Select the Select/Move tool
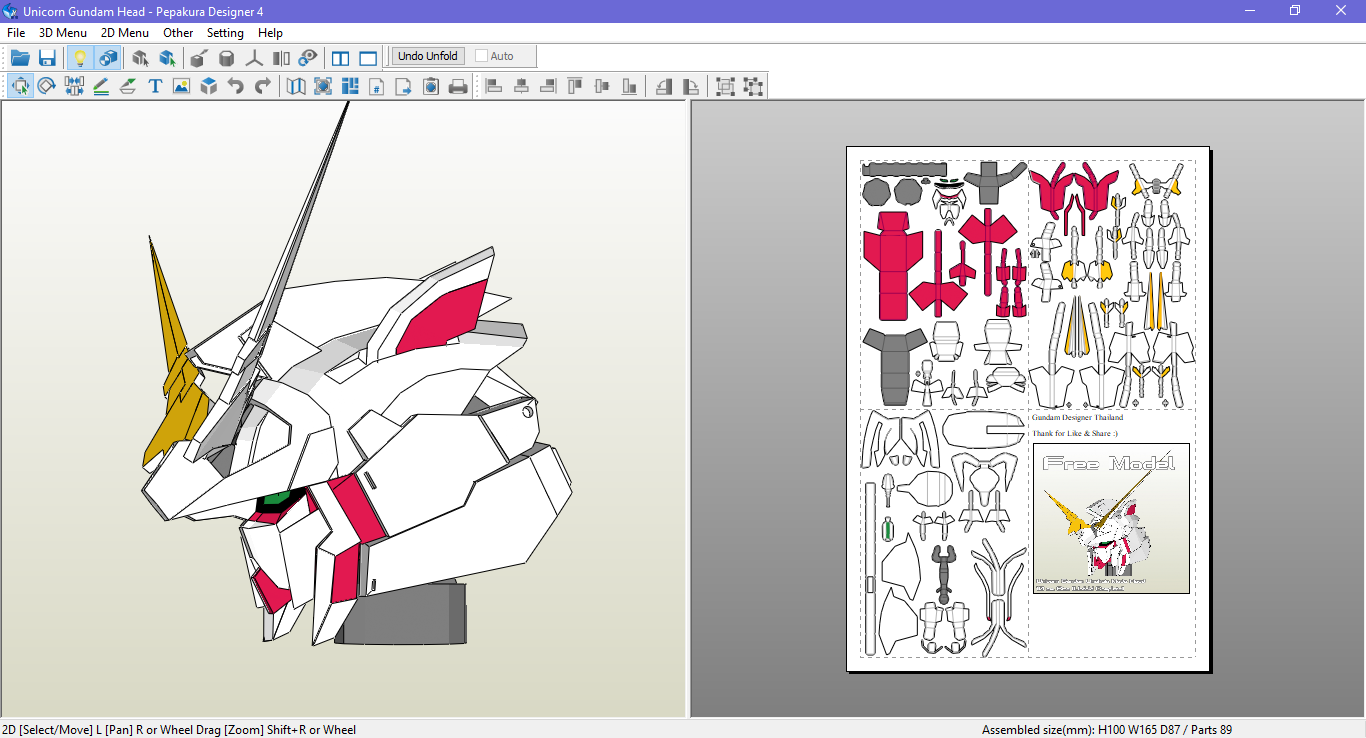1366x738 pixels. (x=20, y=86)
